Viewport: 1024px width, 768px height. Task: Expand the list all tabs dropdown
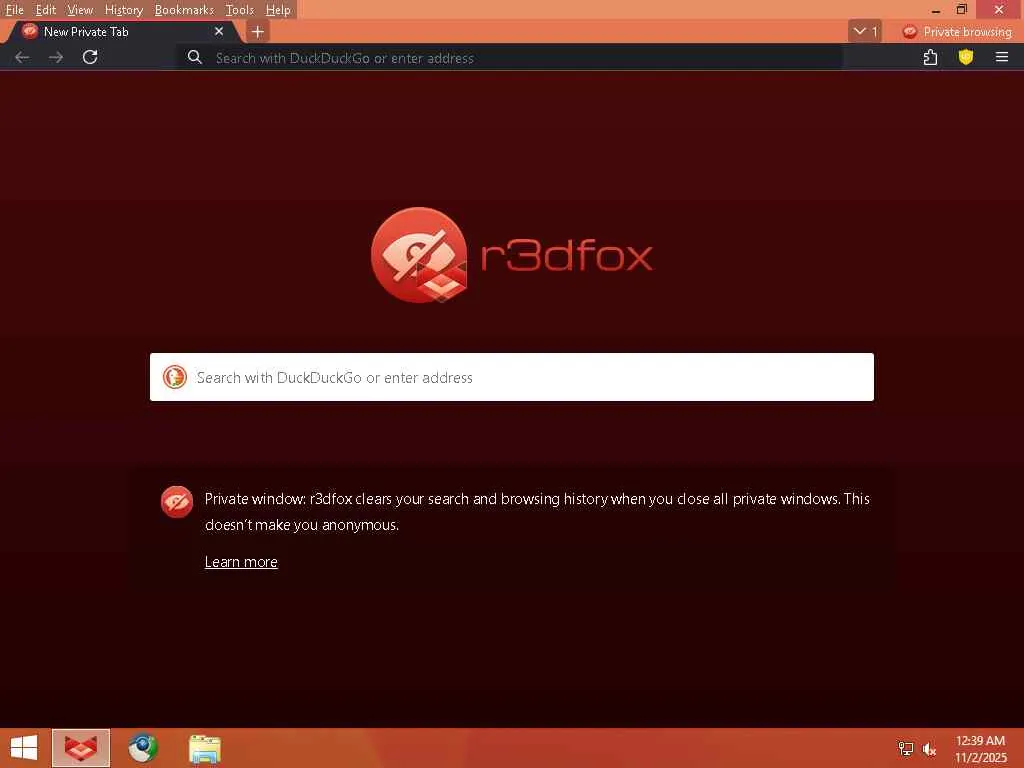pyautogui.click(x=865, y=31)
